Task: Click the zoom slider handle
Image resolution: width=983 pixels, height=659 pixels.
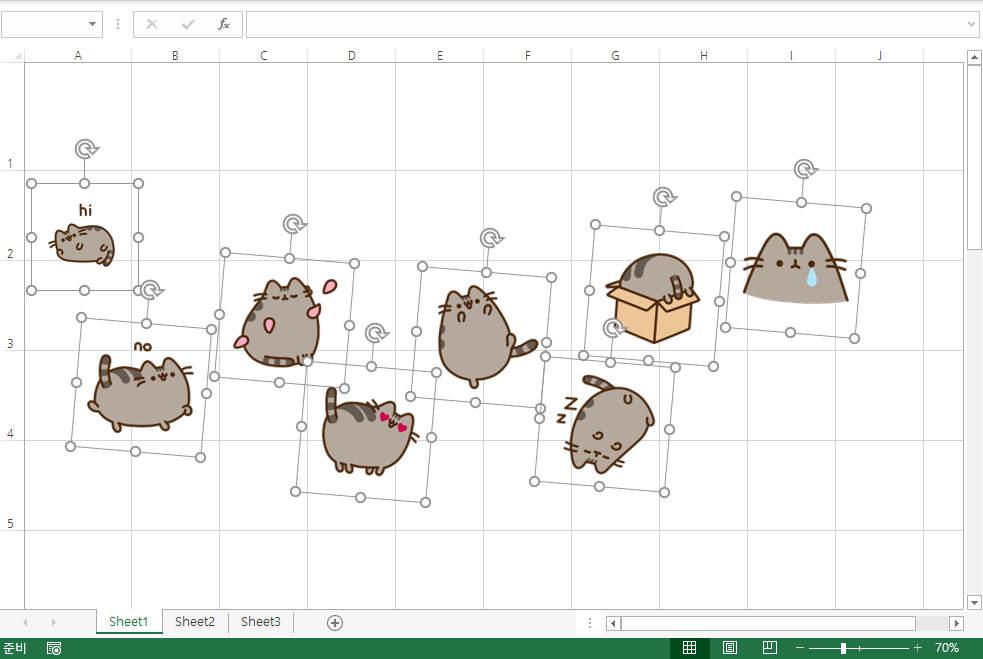Action: pos(843,648)
